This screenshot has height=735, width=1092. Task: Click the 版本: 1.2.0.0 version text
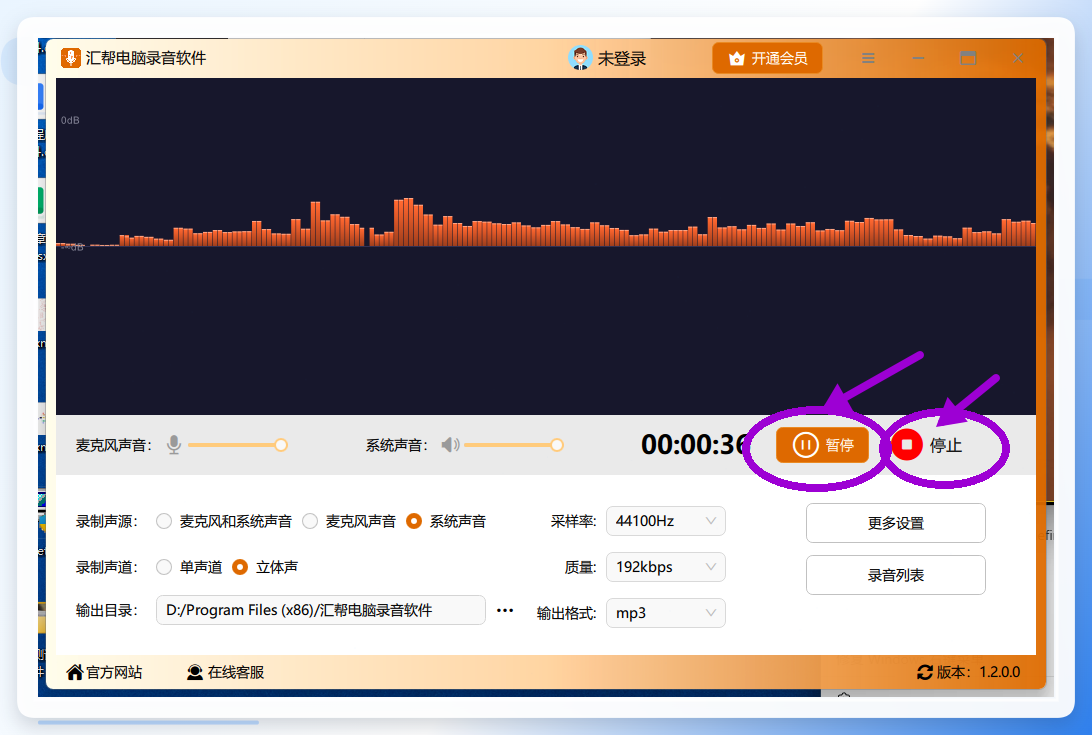978,672
